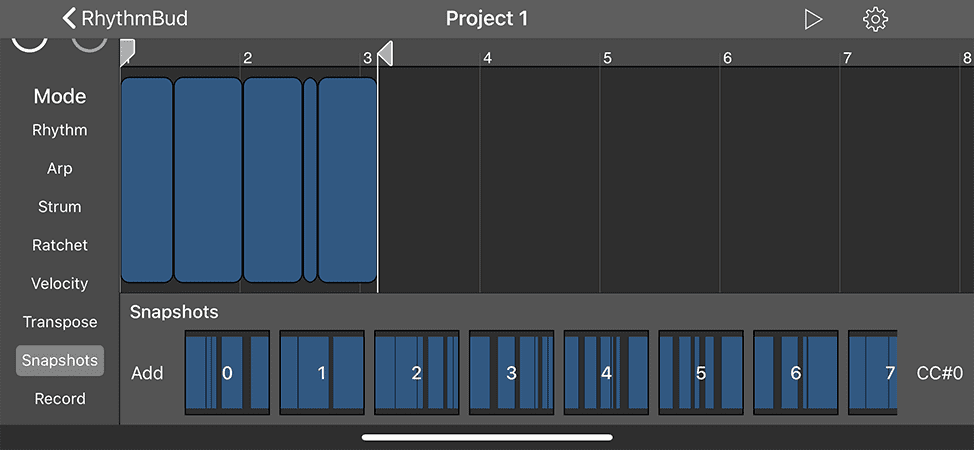Select the loop end flag marker
The width and height of the screenshot is (974, 450).
(x=385, y=53)
